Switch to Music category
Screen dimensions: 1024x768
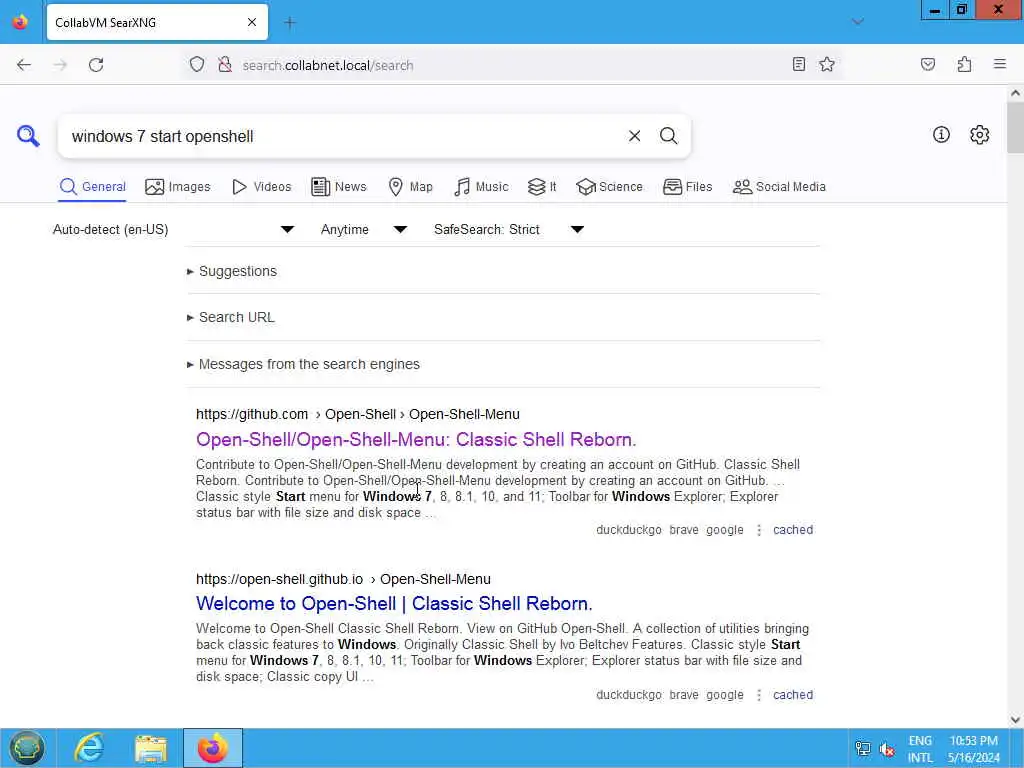pyautogui.click(x=481, y=187)
